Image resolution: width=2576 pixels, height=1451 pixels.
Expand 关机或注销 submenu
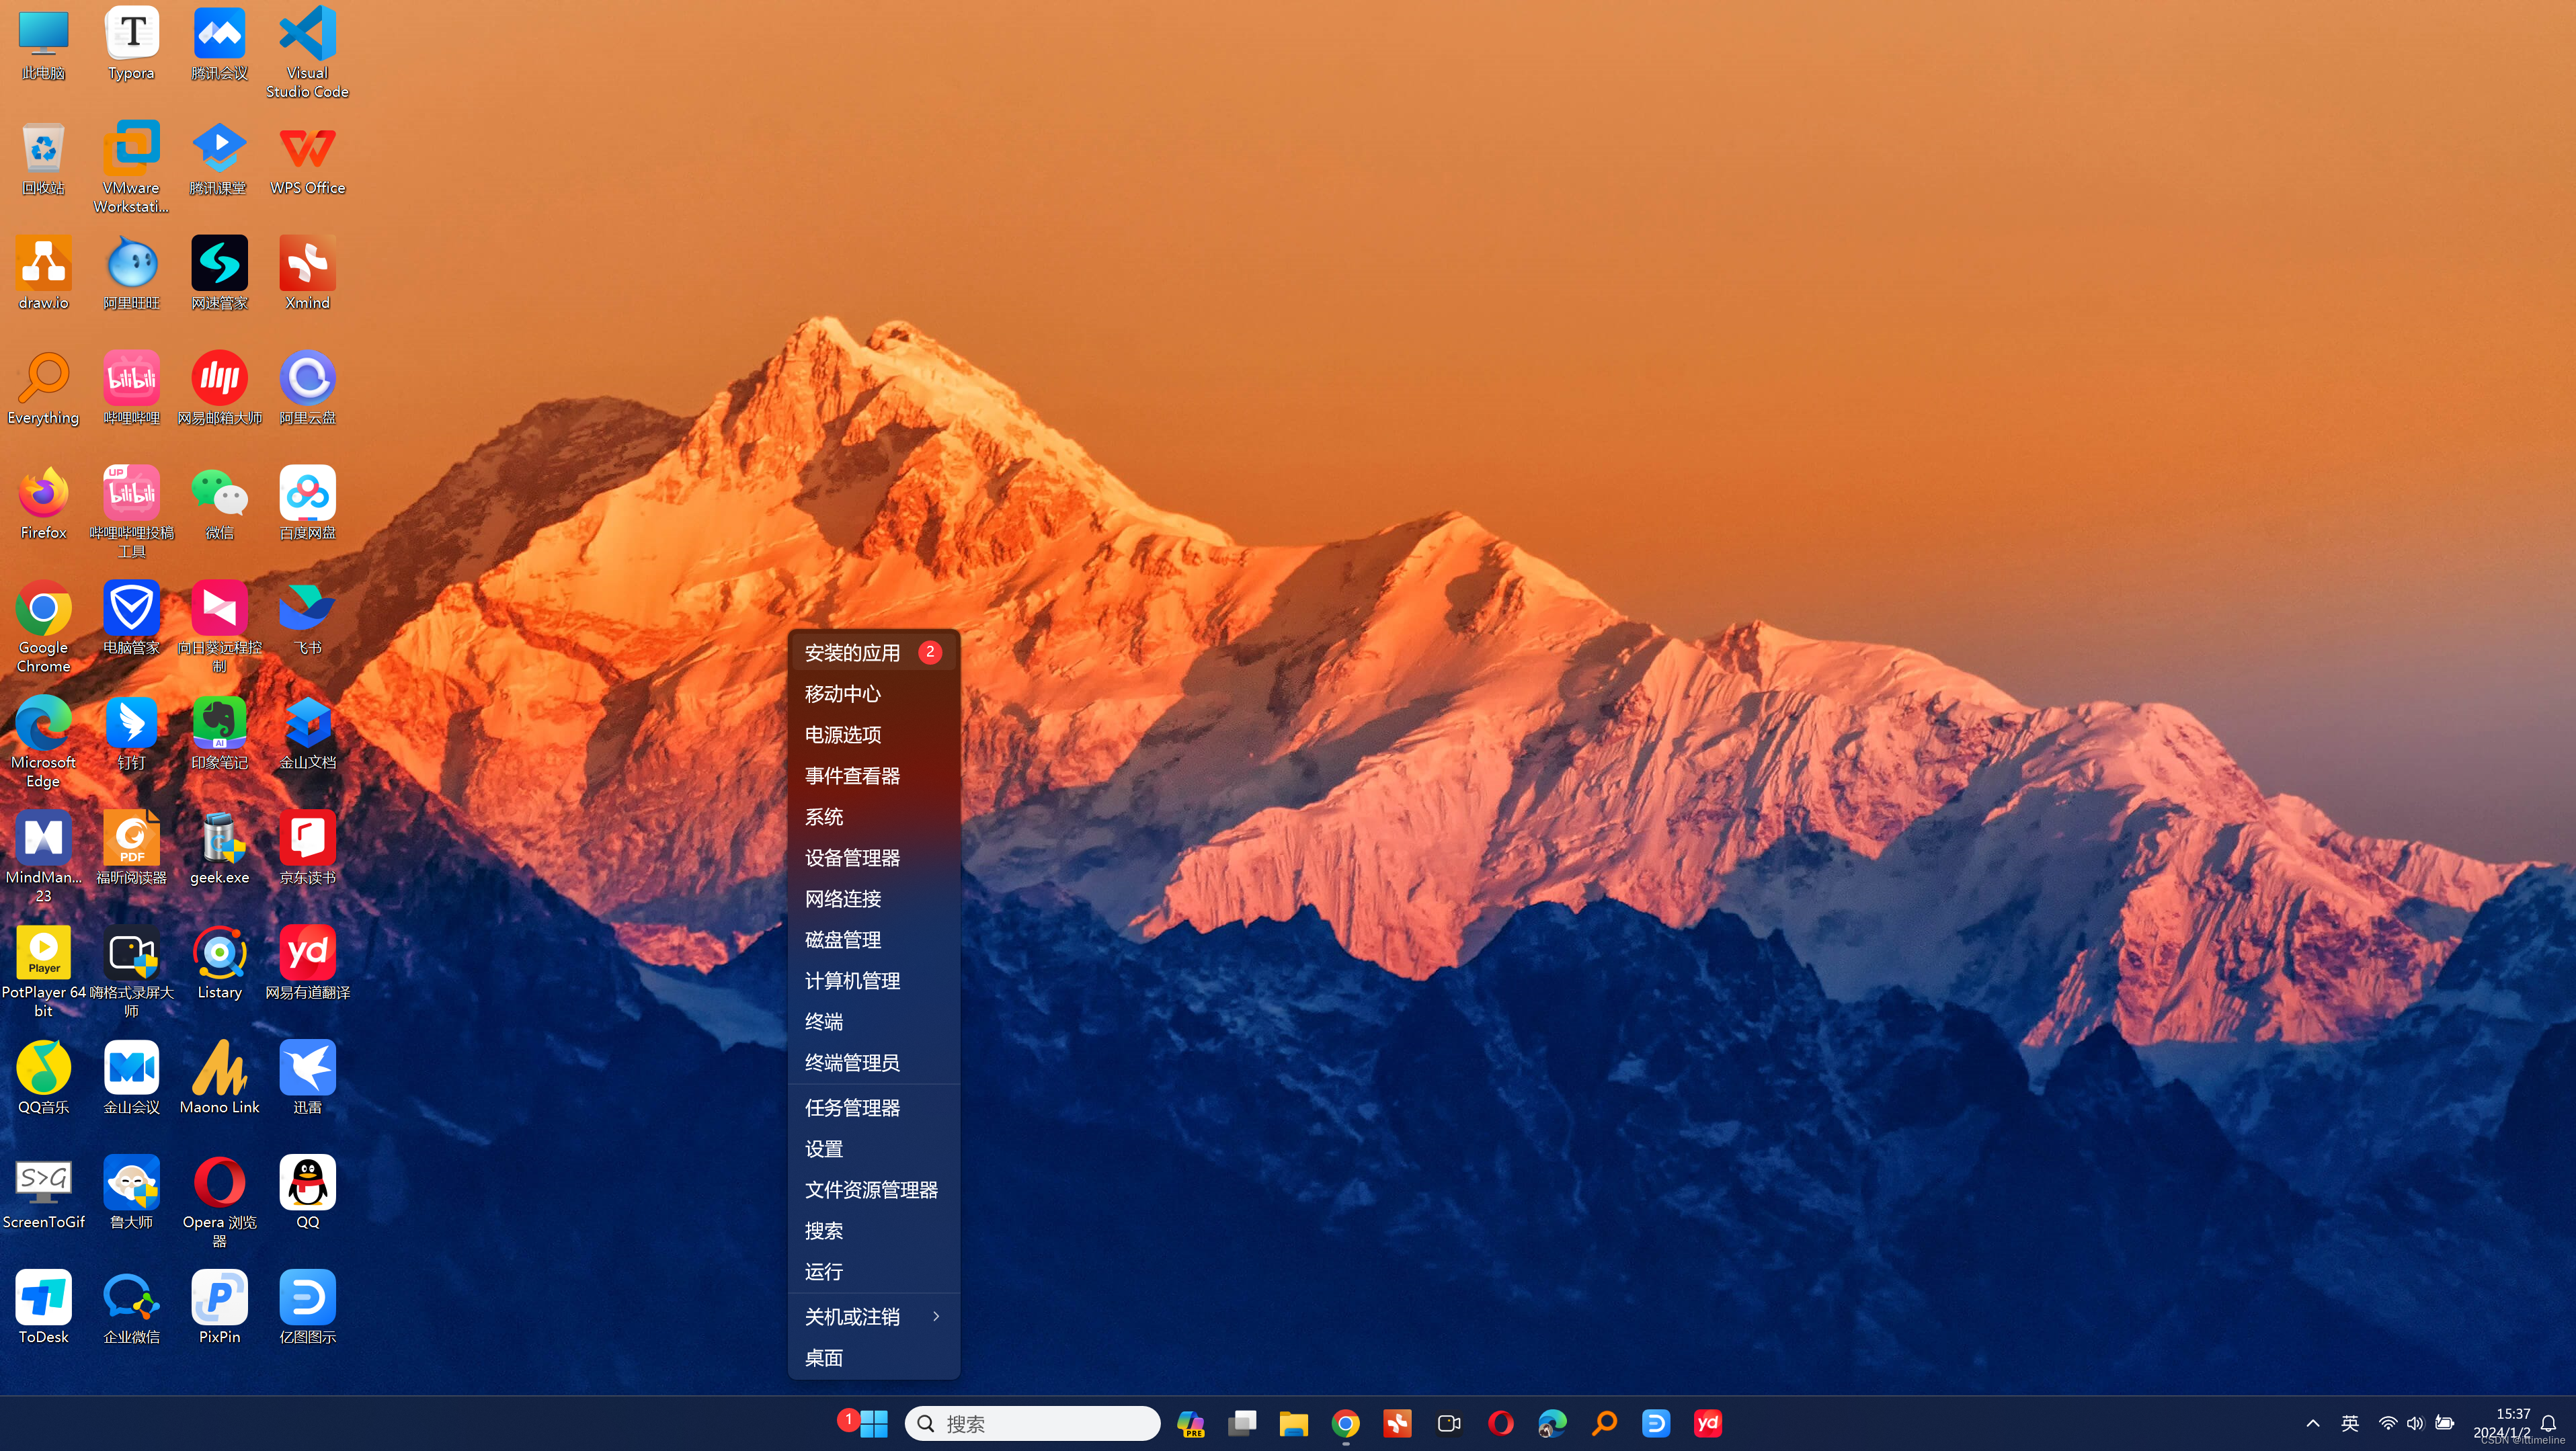pyautogui.click(x=873, y=1317)
